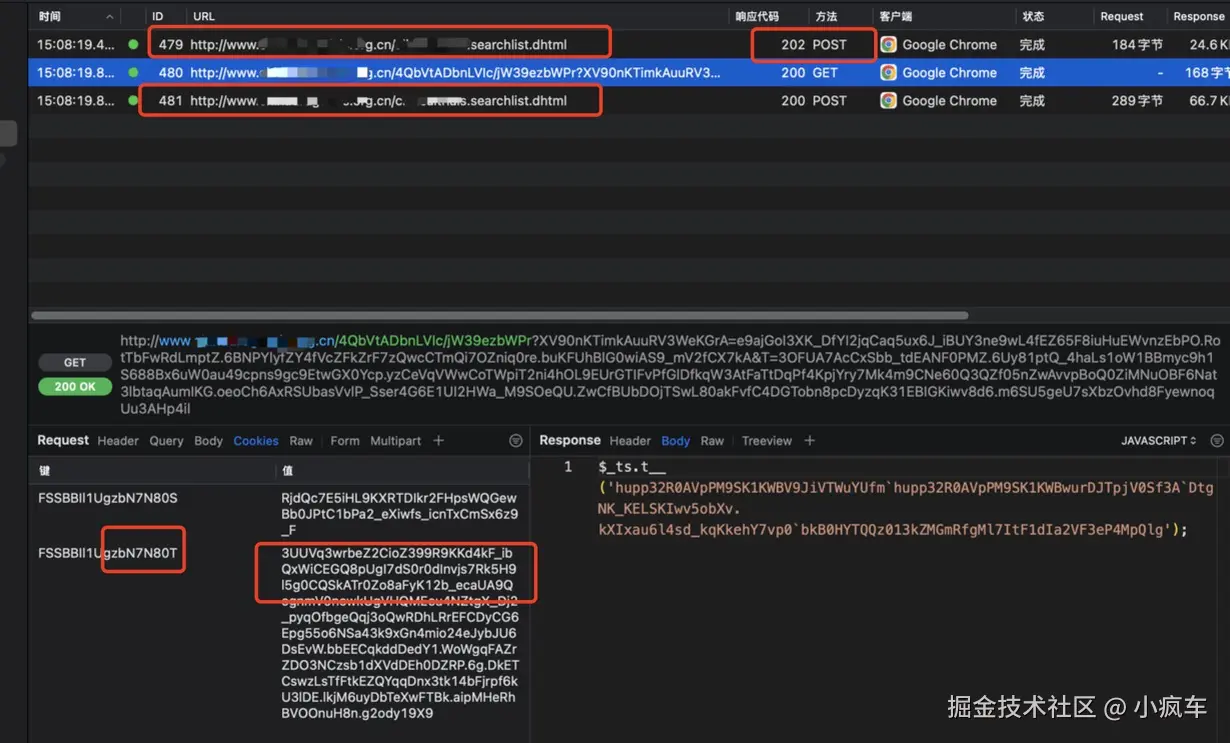Open the Request Query tab
Screen dimensions: 1230x743
click(x=166, y=441)
